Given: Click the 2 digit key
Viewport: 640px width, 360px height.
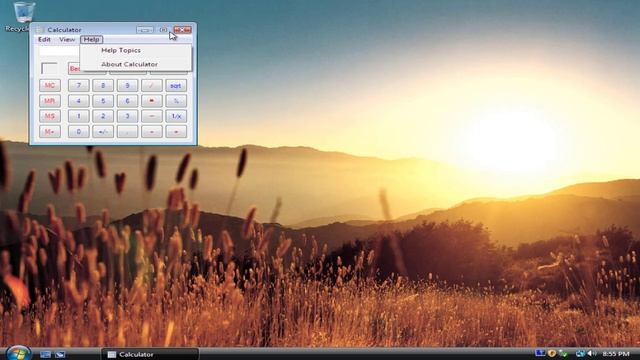Looking at the screenshot, I should pyautogui.click(x=103, y=116).
